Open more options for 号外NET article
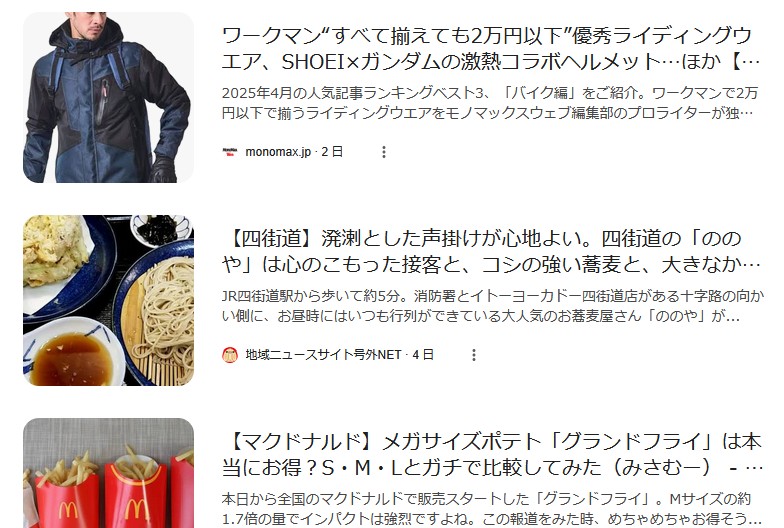Viewport: 784px width, 528px height. tap(474, 355)
